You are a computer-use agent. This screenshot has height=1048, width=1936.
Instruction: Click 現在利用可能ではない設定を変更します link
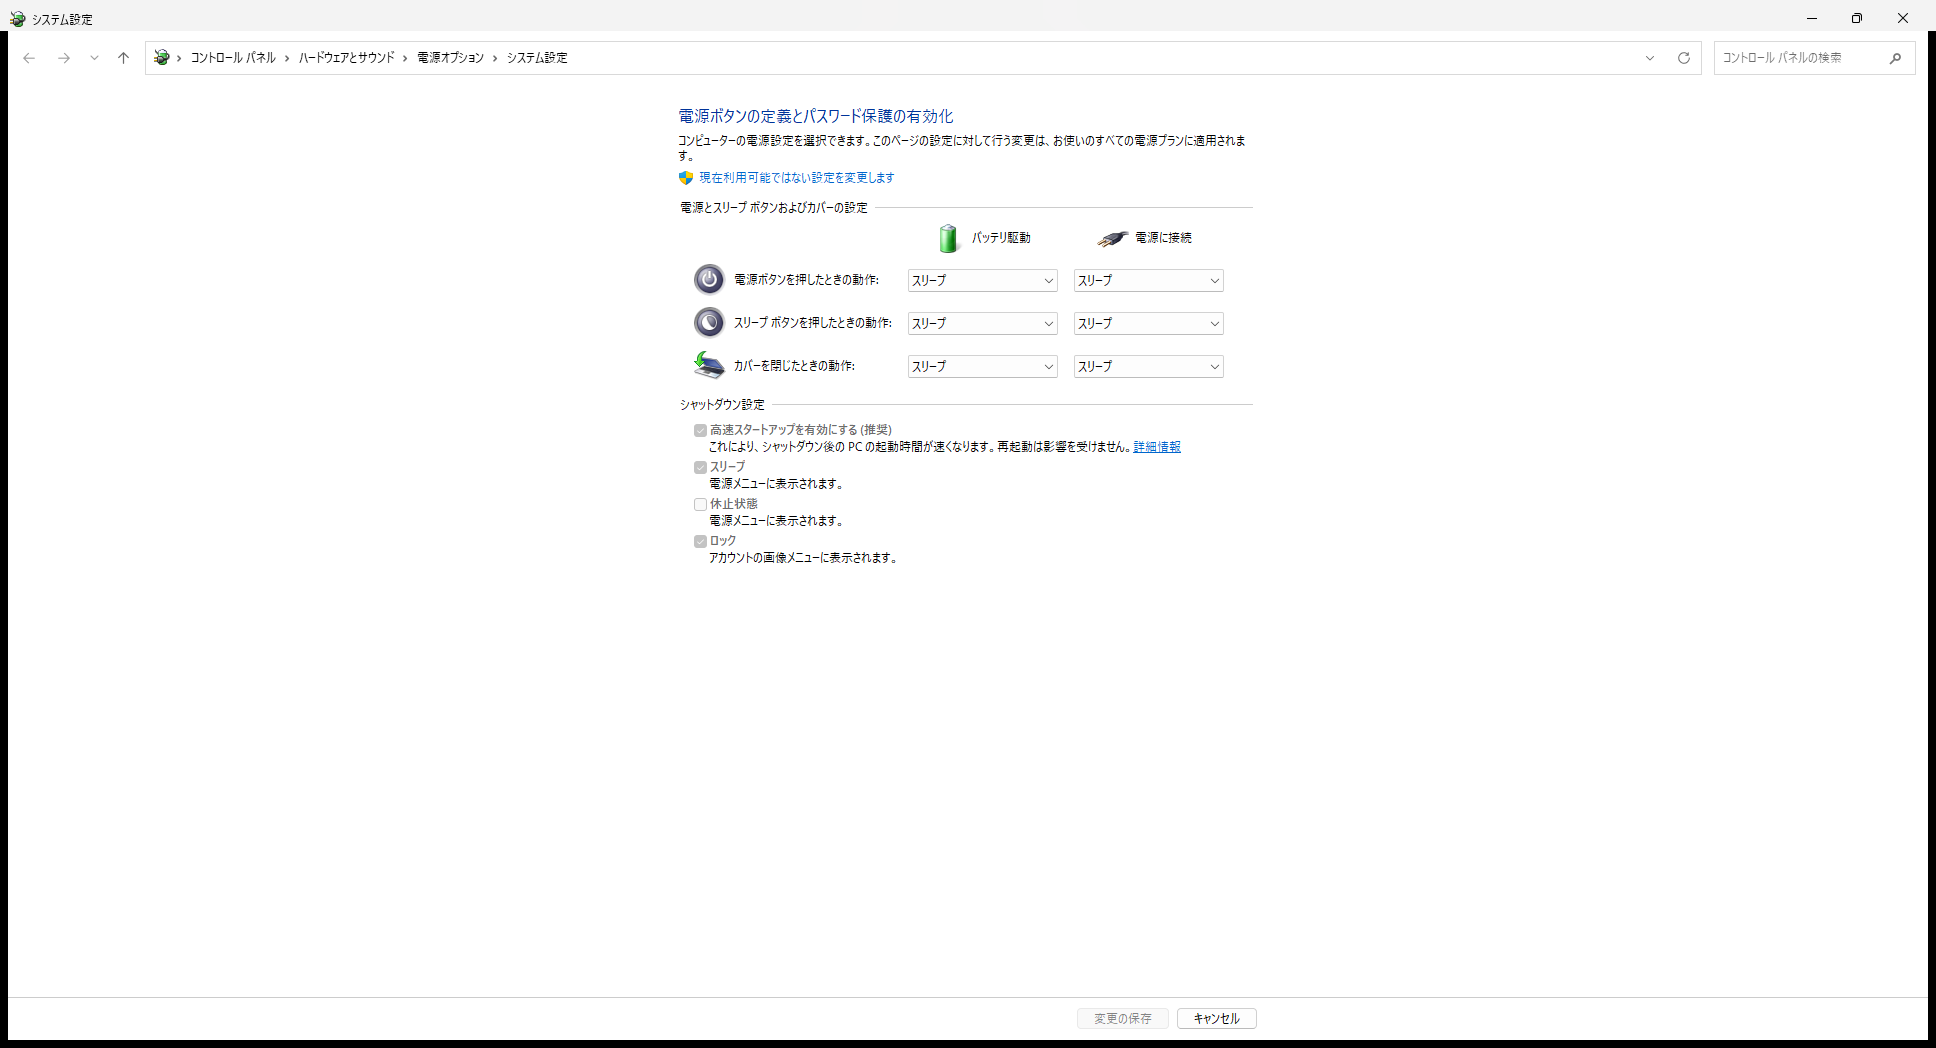click(797, 178)
